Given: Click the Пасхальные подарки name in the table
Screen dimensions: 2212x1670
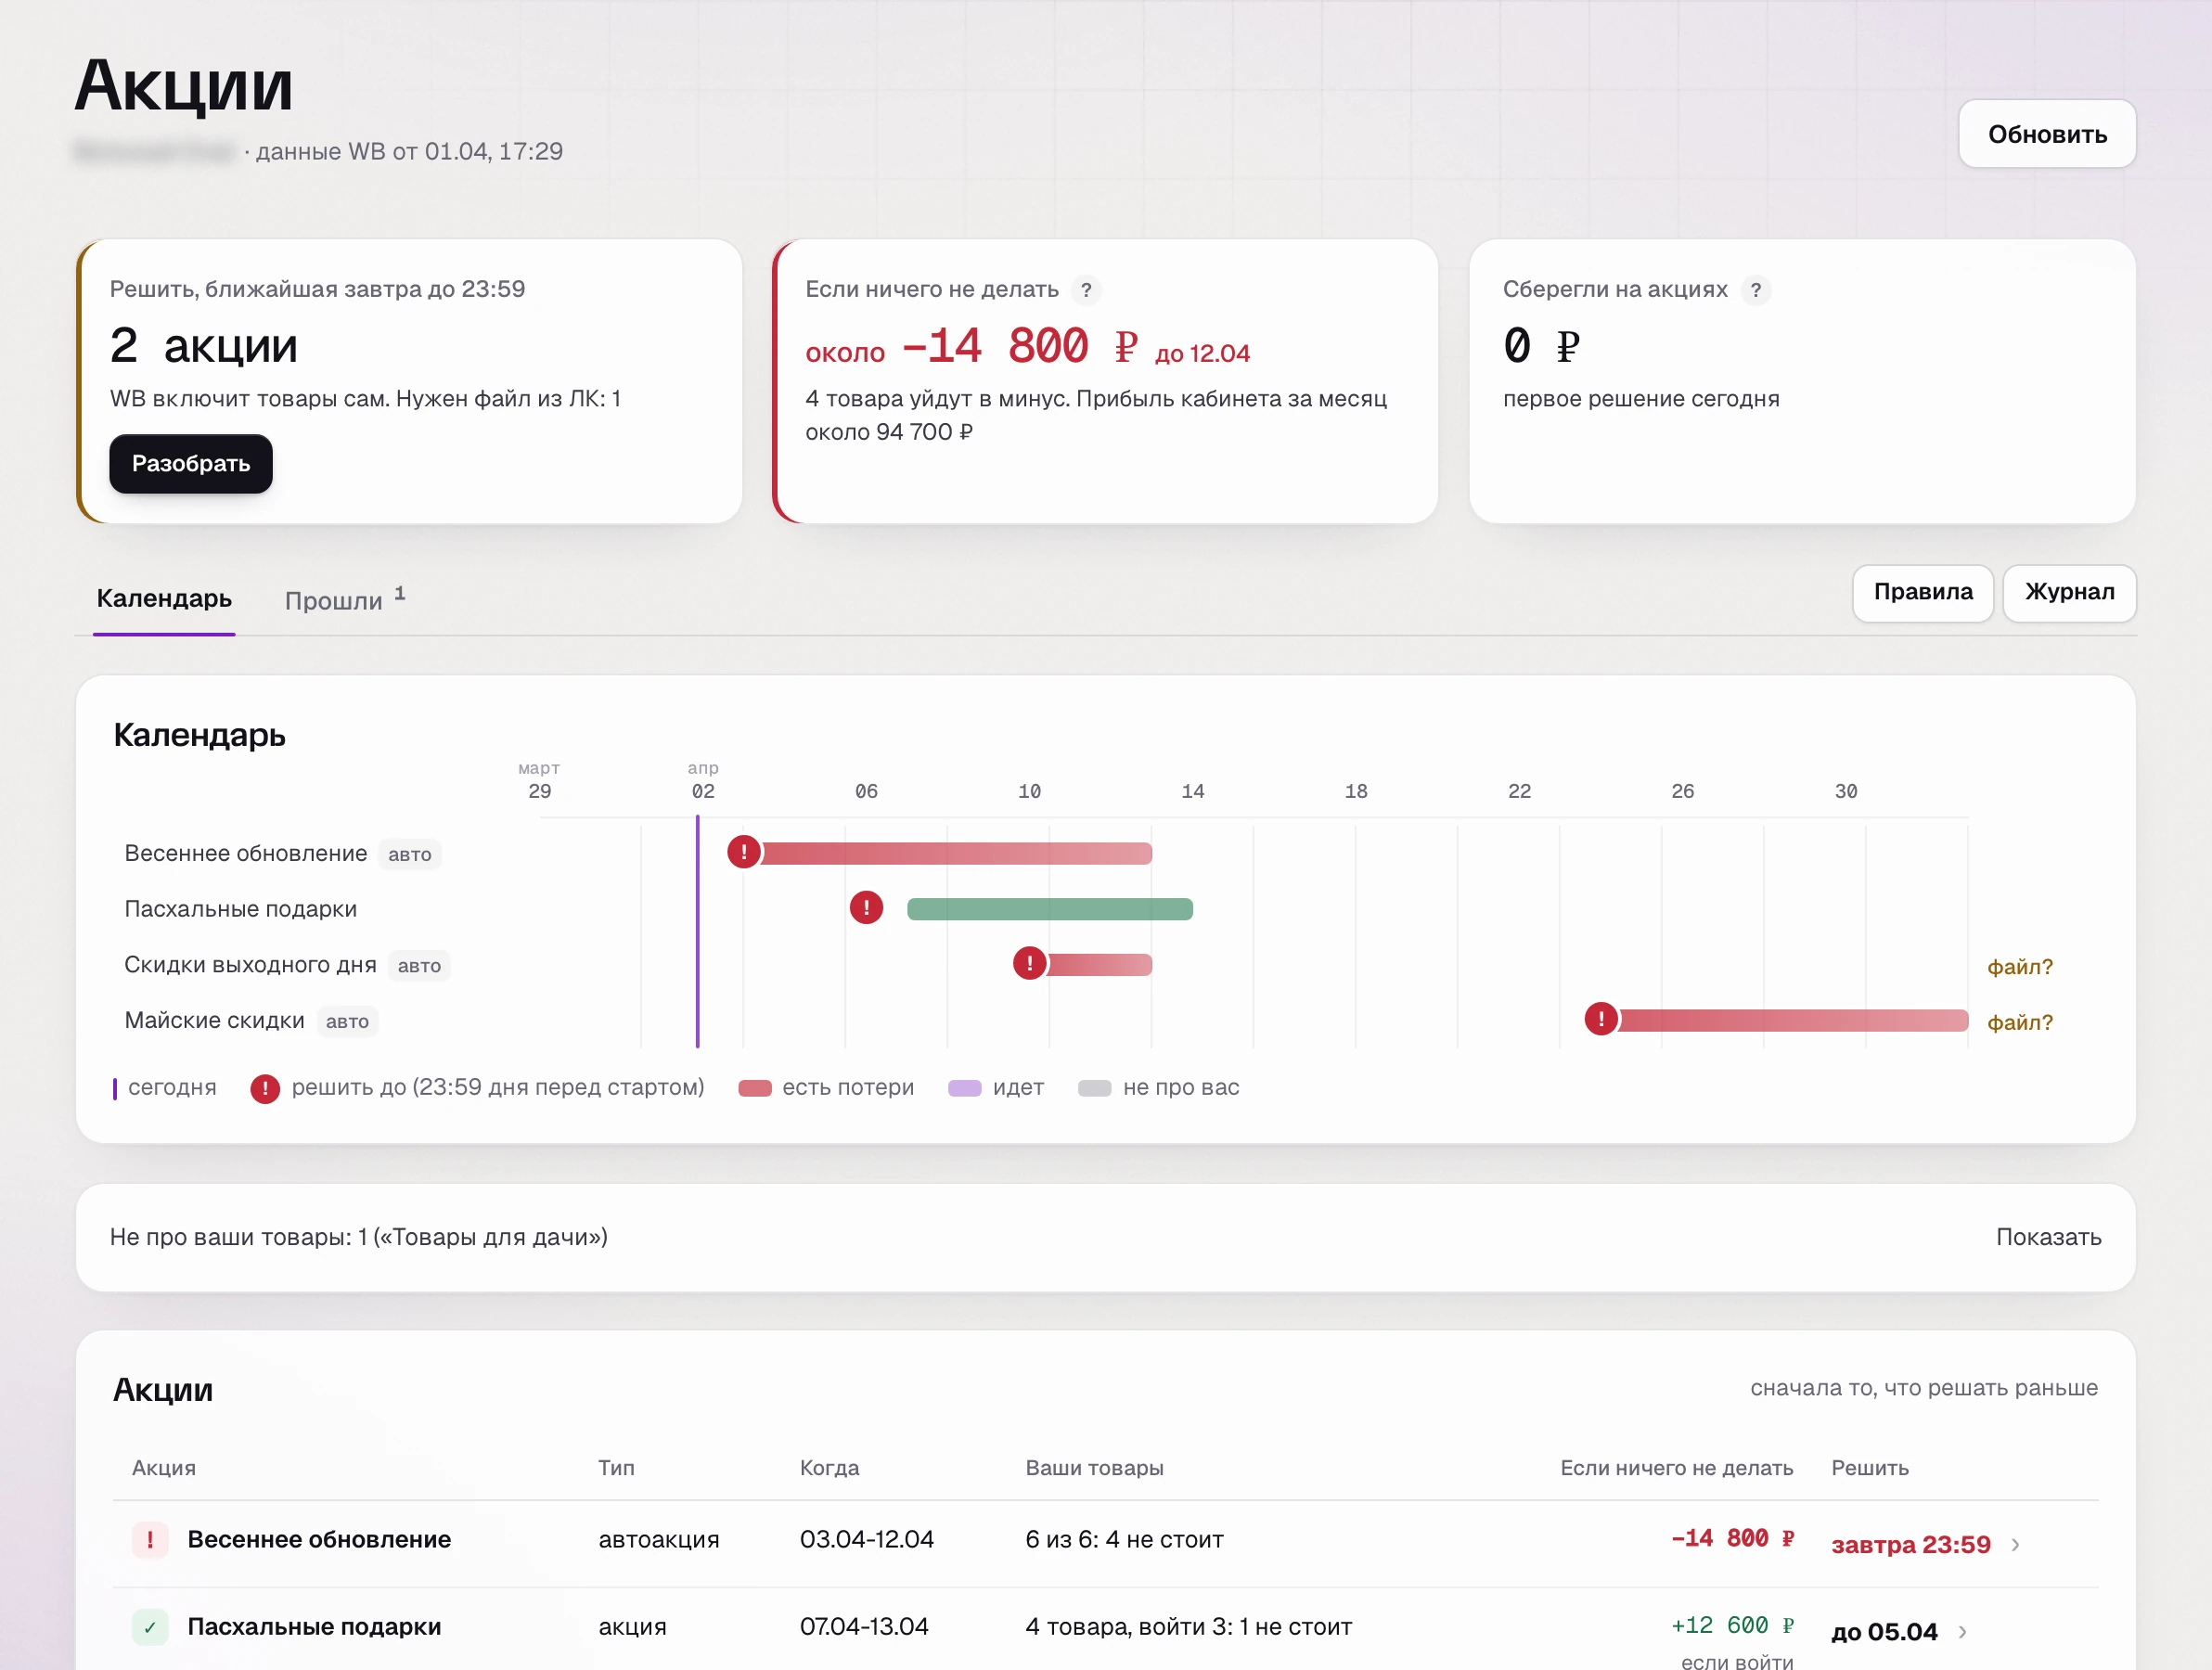Looking at the screenshot, I should pyautogui.click(x=314, y=1627).
